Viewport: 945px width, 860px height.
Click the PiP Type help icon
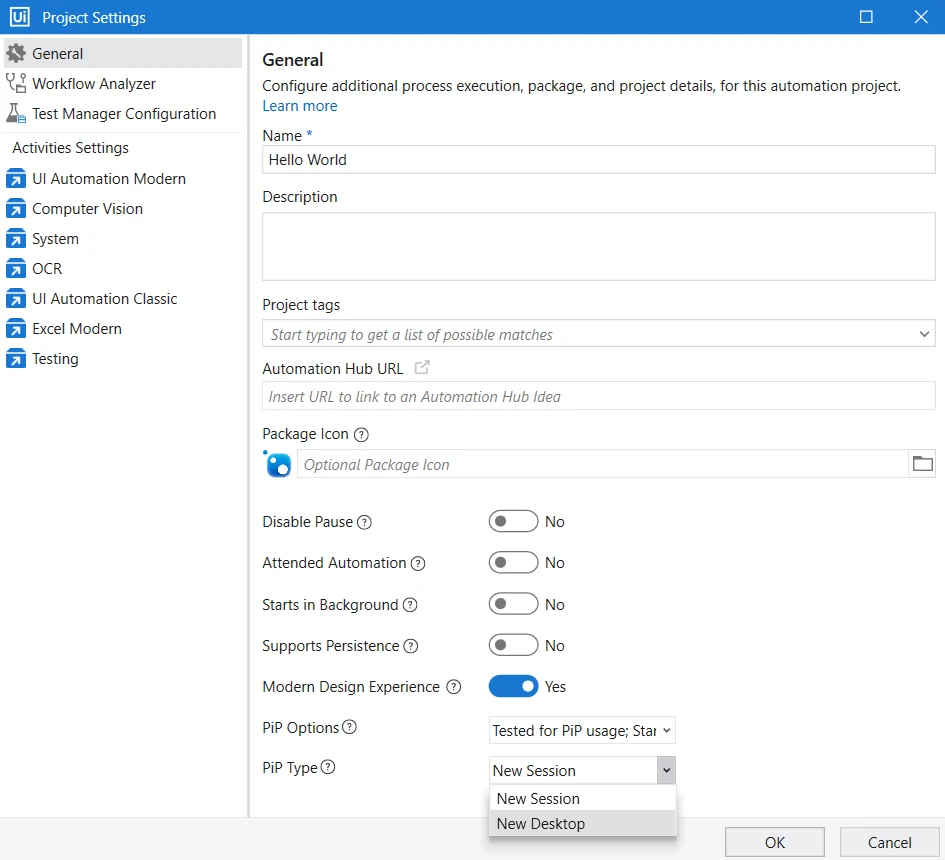[328, 767]
